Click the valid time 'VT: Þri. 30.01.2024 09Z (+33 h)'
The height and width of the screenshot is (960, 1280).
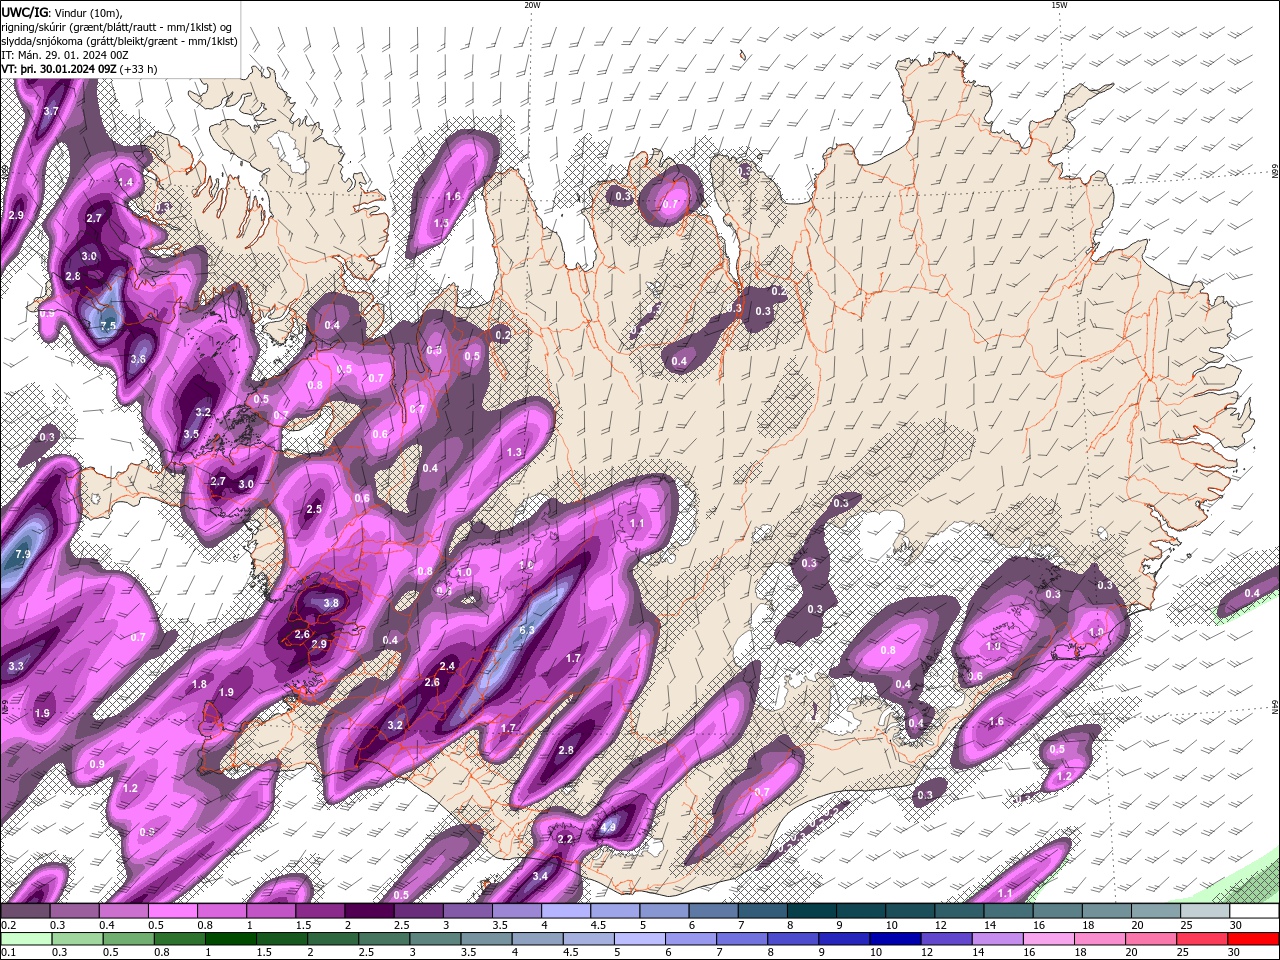tap(79, 69)
